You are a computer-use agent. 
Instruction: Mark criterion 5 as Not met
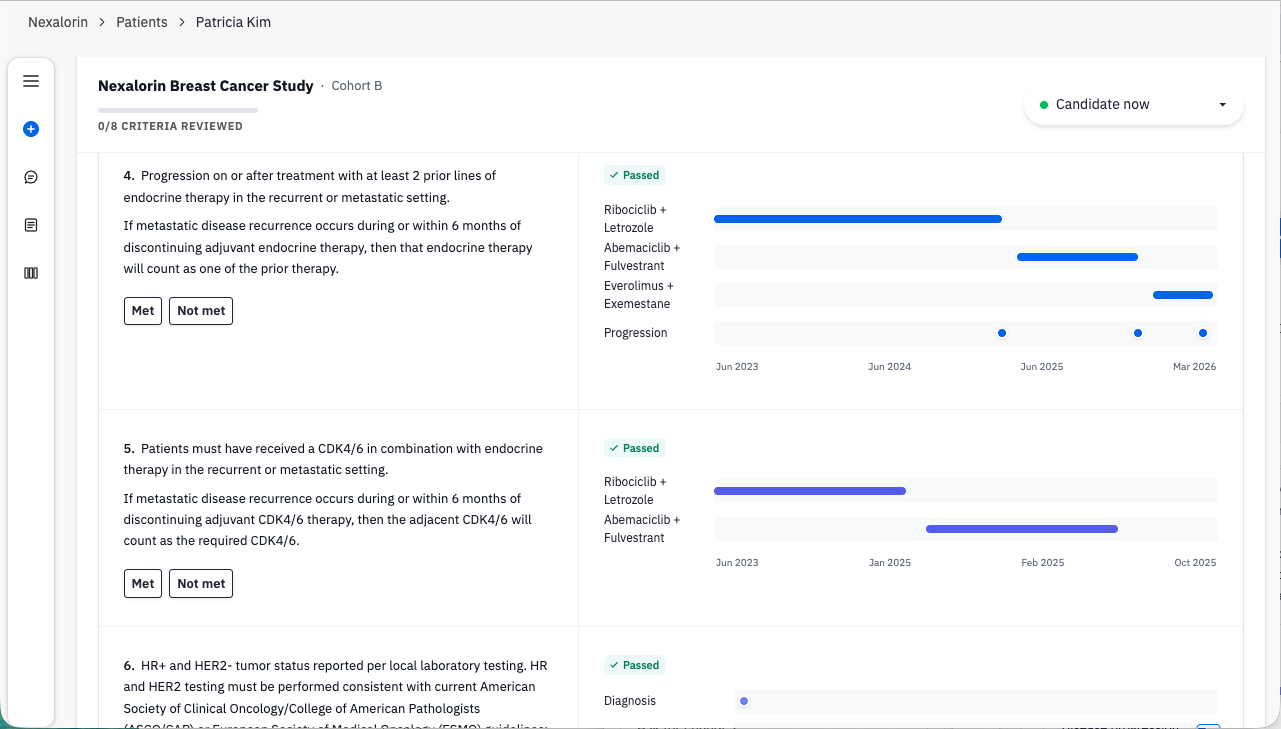point(201,584)
